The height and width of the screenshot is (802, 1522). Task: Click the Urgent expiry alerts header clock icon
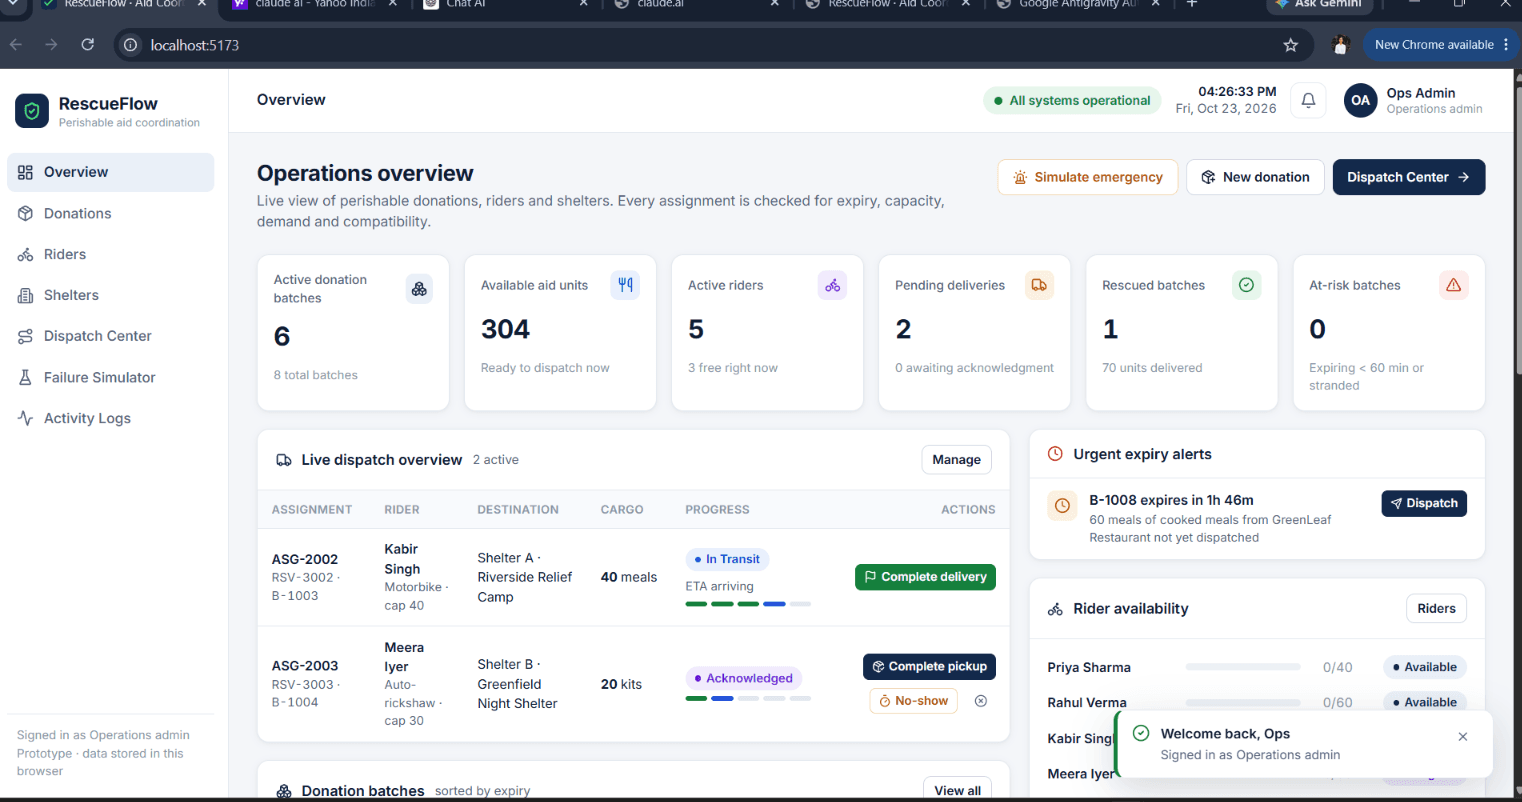[1055, 454]
